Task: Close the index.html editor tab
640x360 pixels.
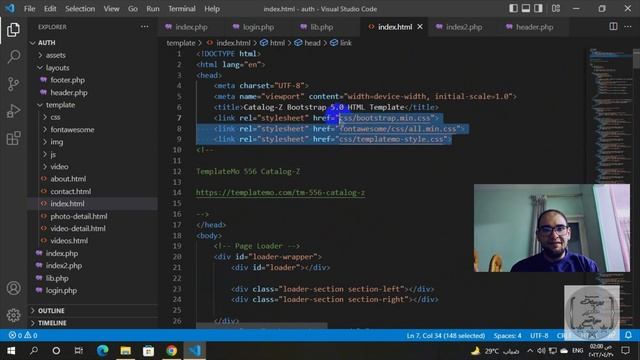Action: coord(420,27)
